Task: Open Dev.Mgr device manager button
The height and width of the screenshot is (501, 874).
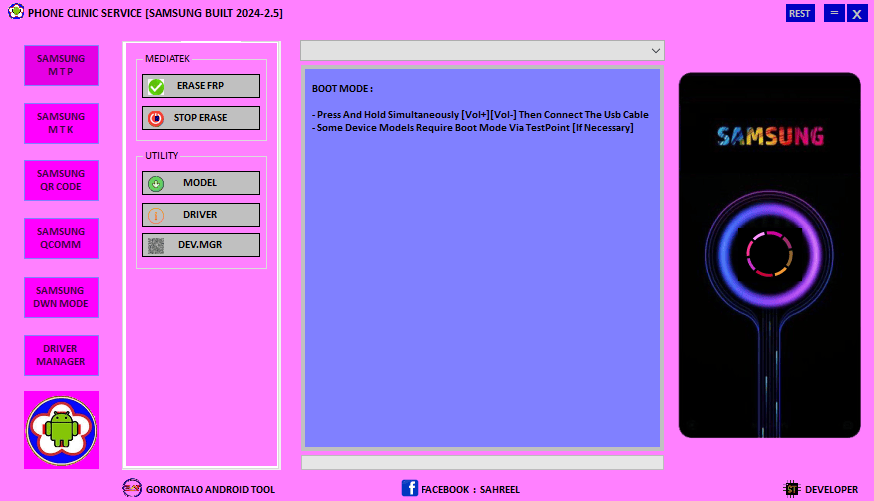Action: [201, 245]
